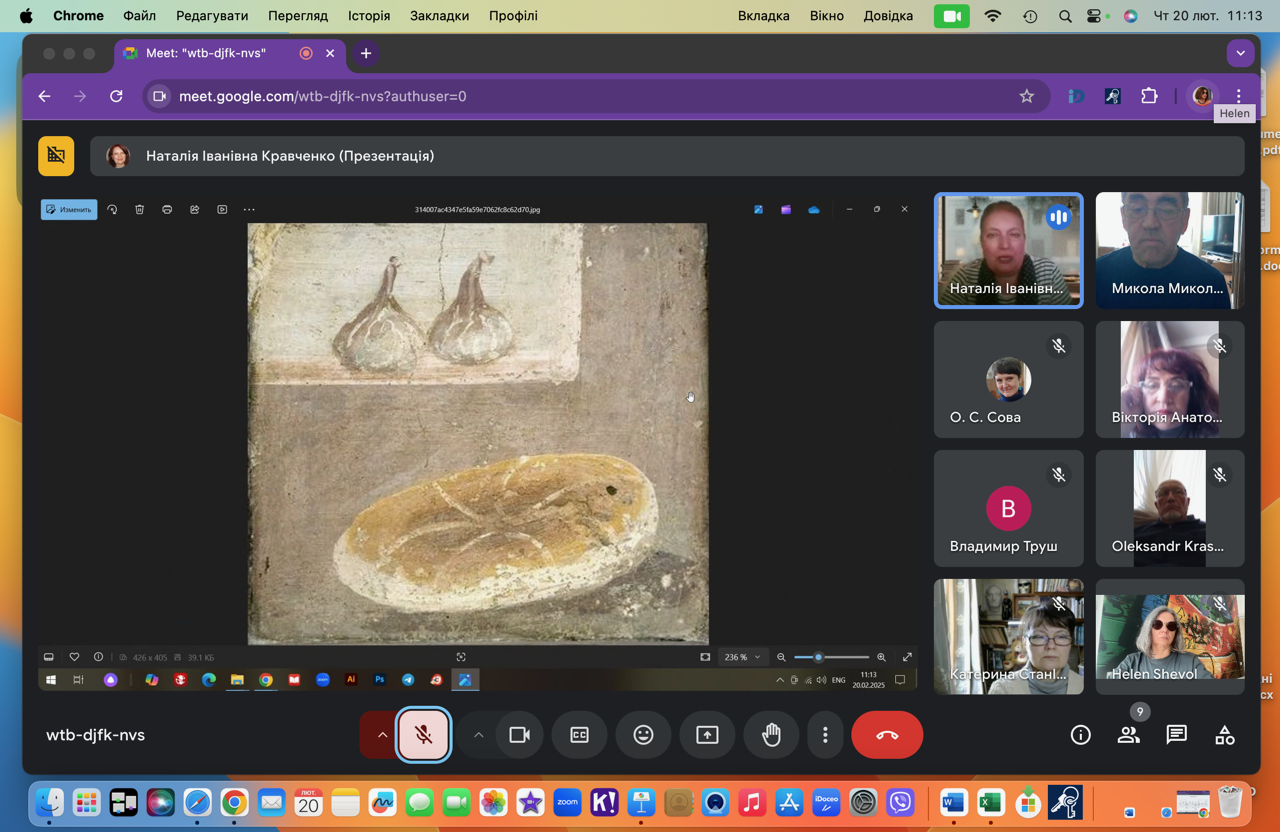
Task: Click zoom out magnifier in photo viewer
Action: [x=781, y=657]
